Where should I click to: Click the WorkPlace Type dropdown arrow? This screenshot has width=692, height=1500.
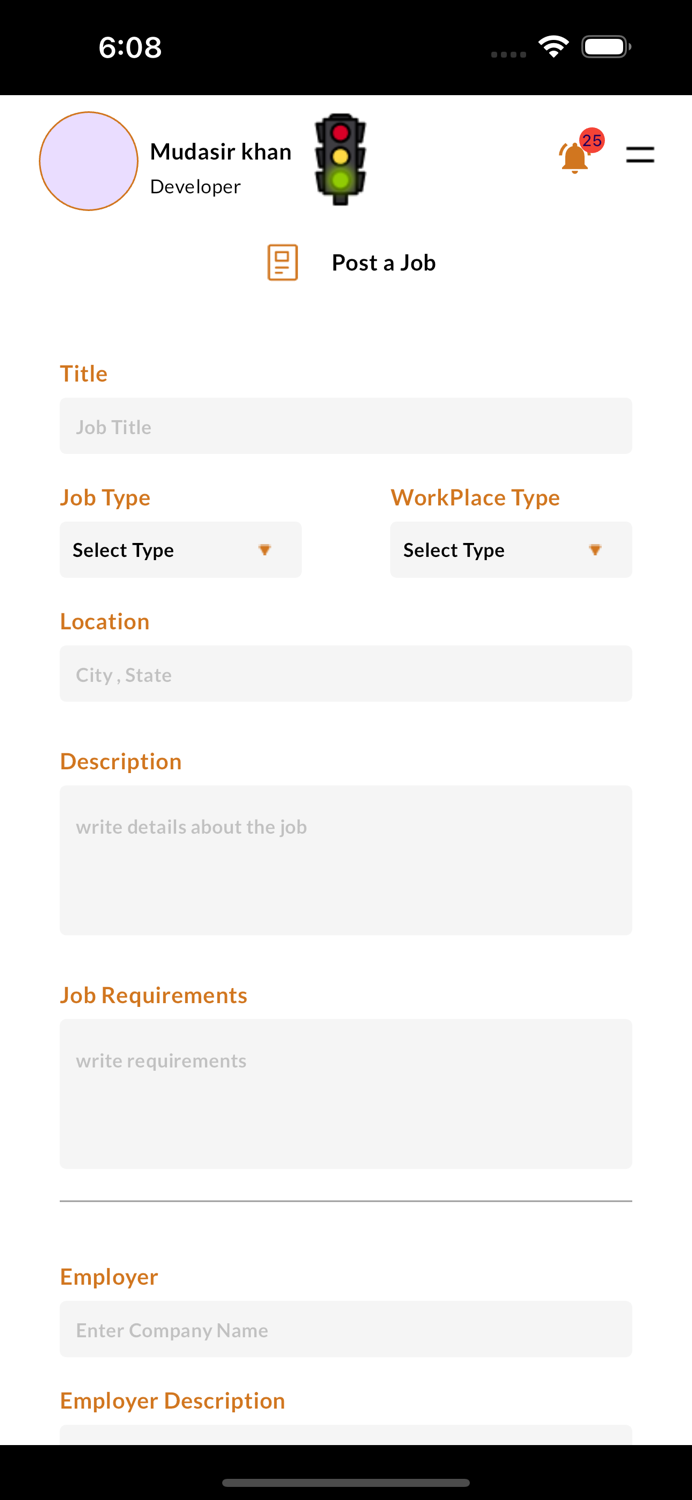tap(596, 549)
